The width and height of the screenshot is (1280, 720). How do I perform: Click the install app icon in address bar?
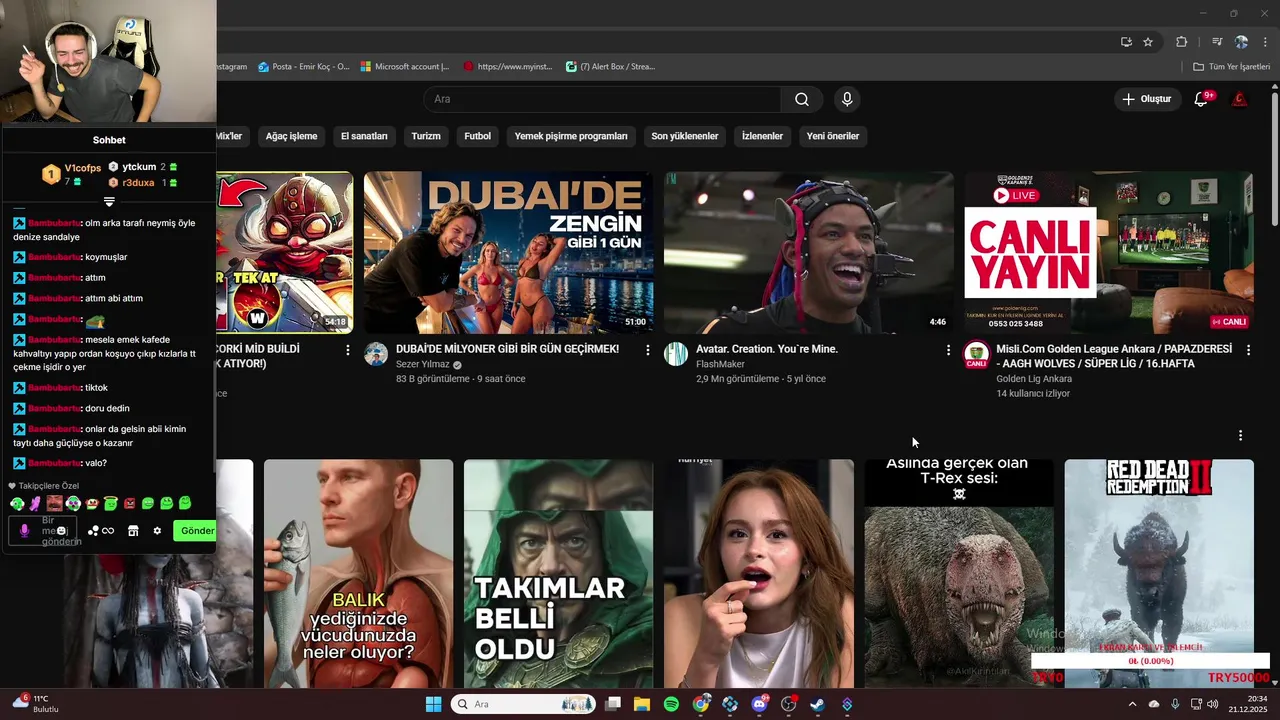pos(1126,42)
